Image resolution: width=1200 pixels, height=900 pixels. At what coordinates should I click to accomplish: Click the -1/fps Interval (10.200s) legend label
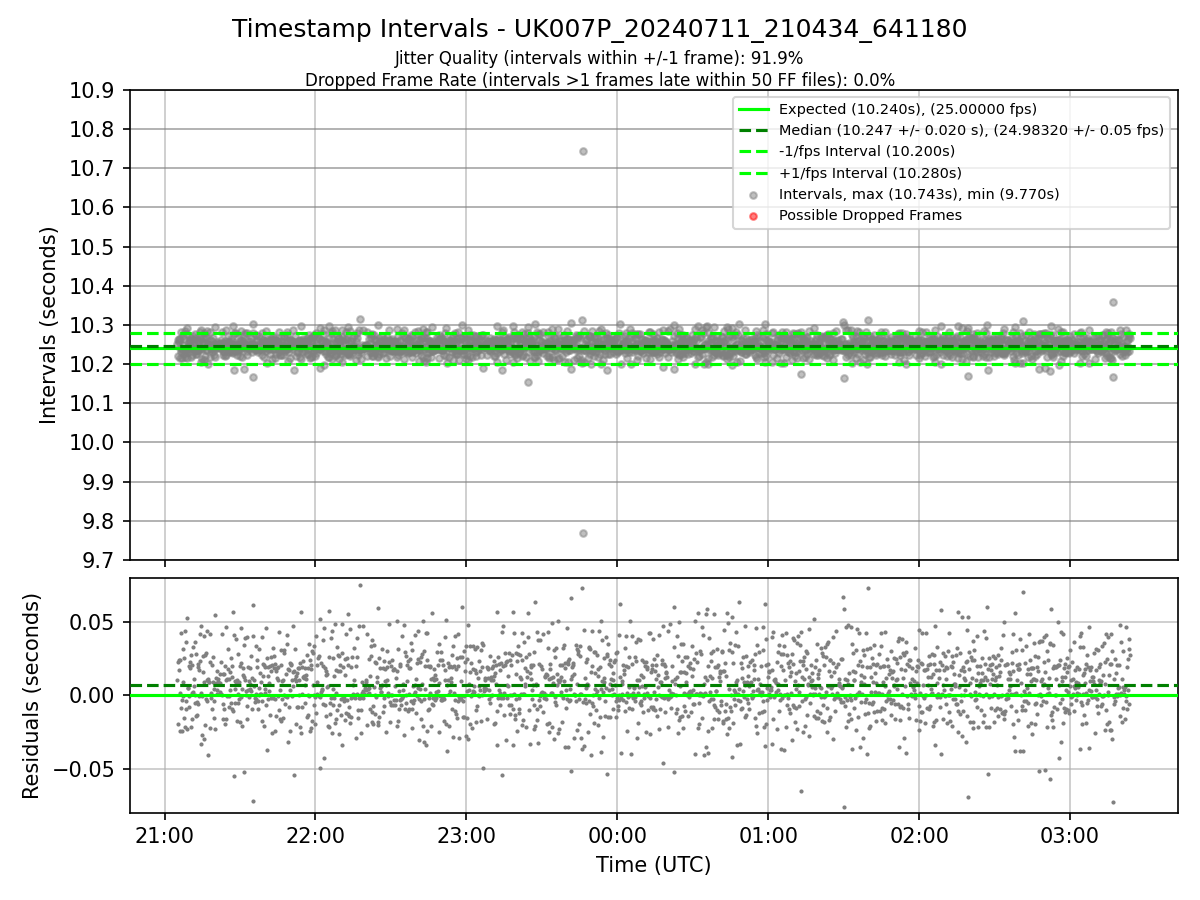[x=867, y=151]
